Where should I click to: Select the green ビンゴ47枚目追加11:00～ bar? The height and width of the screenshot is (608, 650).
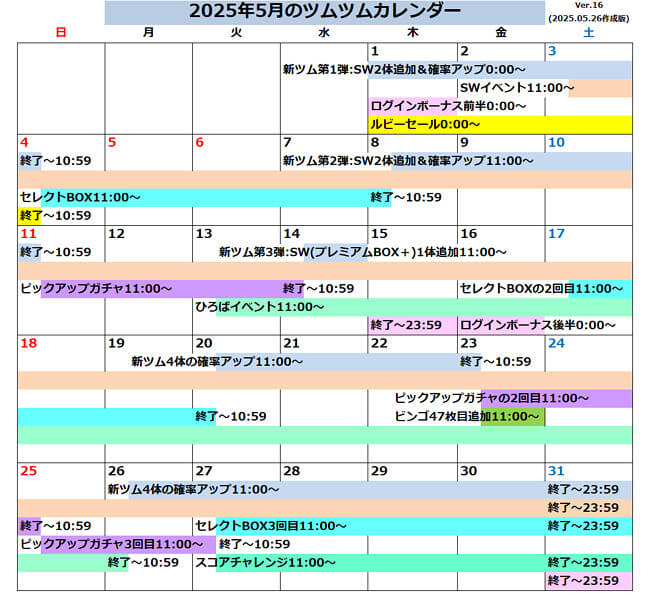pos(468,416)
